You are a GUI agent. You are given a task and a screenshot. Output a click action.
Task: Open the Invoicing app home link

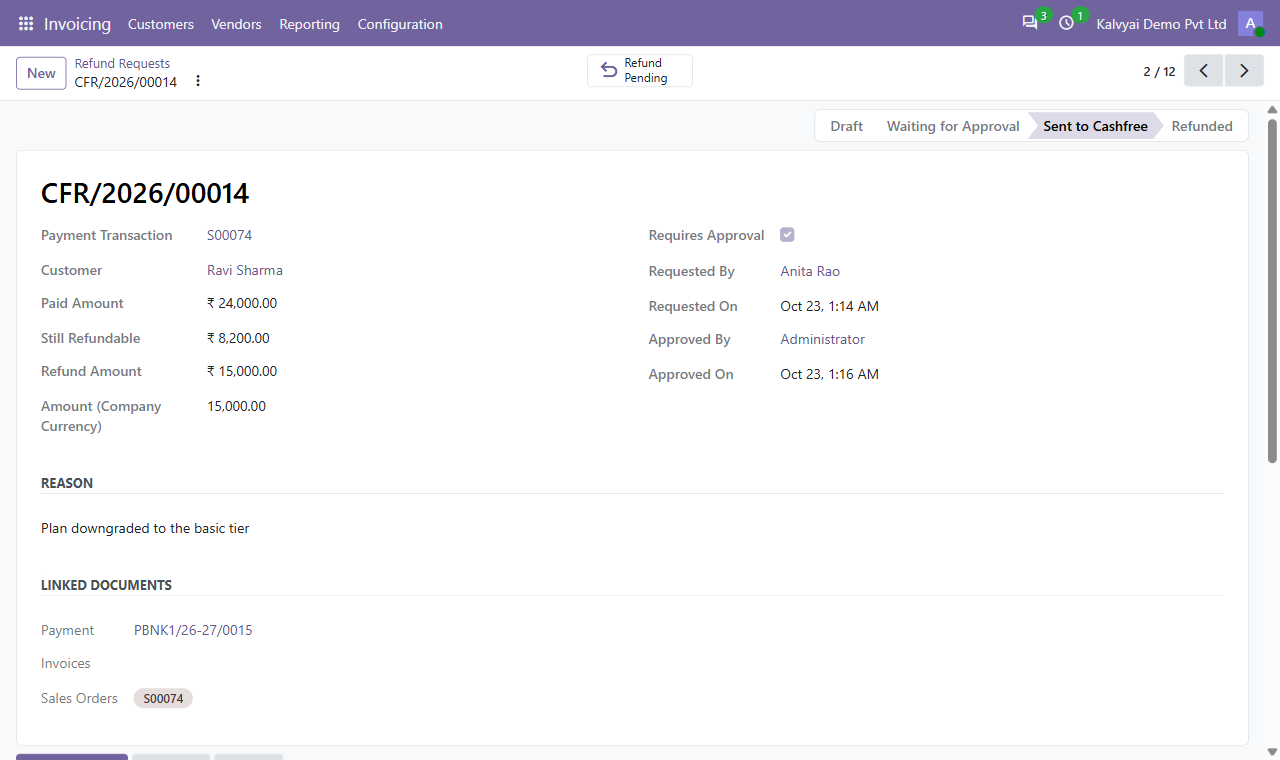click(77, 24)
